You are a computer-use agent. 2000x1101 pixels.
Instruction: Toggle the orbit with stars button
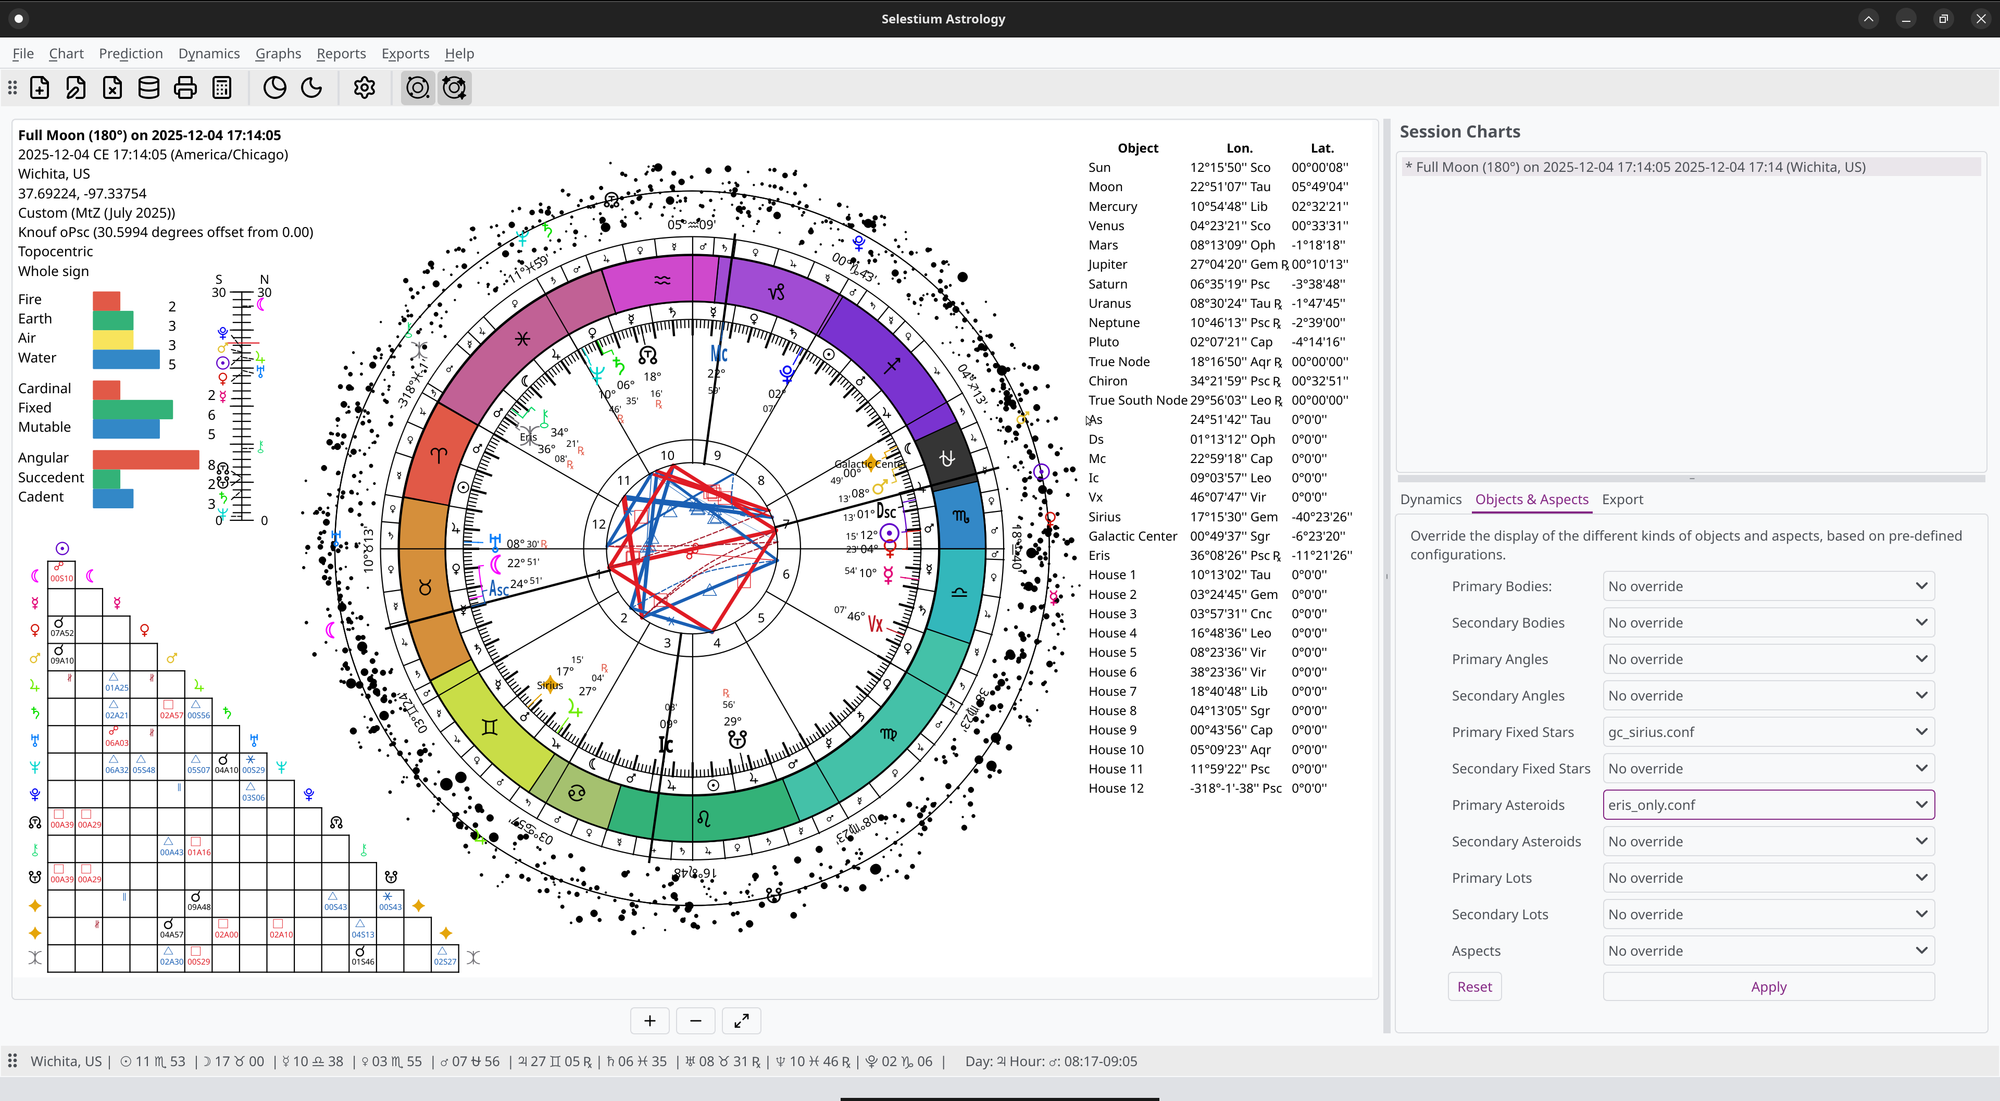click(455, 88)
